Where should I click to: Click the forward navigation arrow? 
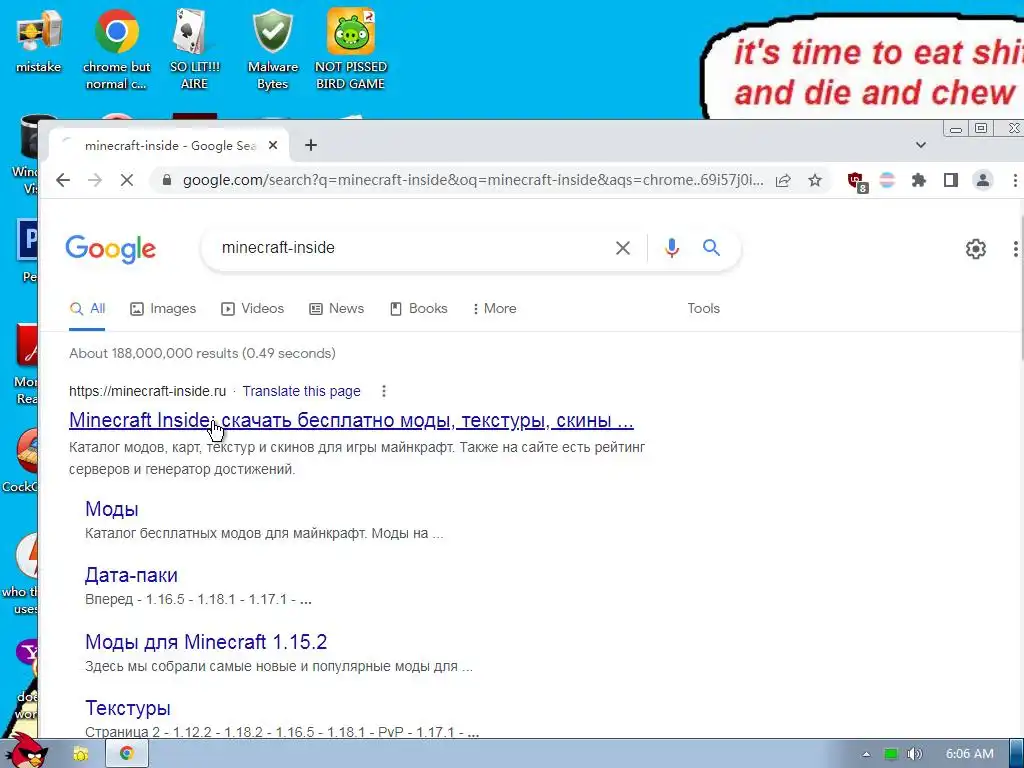click(95, 180)
